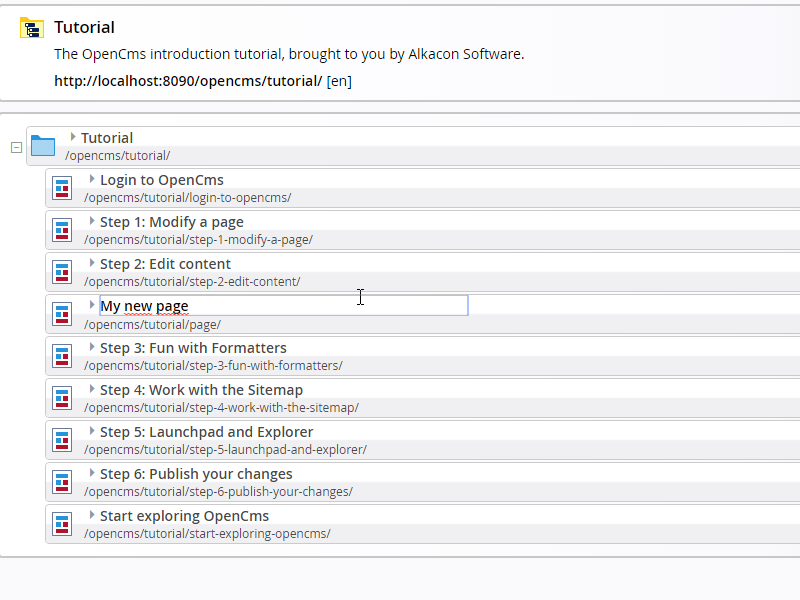The image size is (800, 600).
Task: Expand the Start exploring OpenCms entry
Action: (x=91, y=515)
